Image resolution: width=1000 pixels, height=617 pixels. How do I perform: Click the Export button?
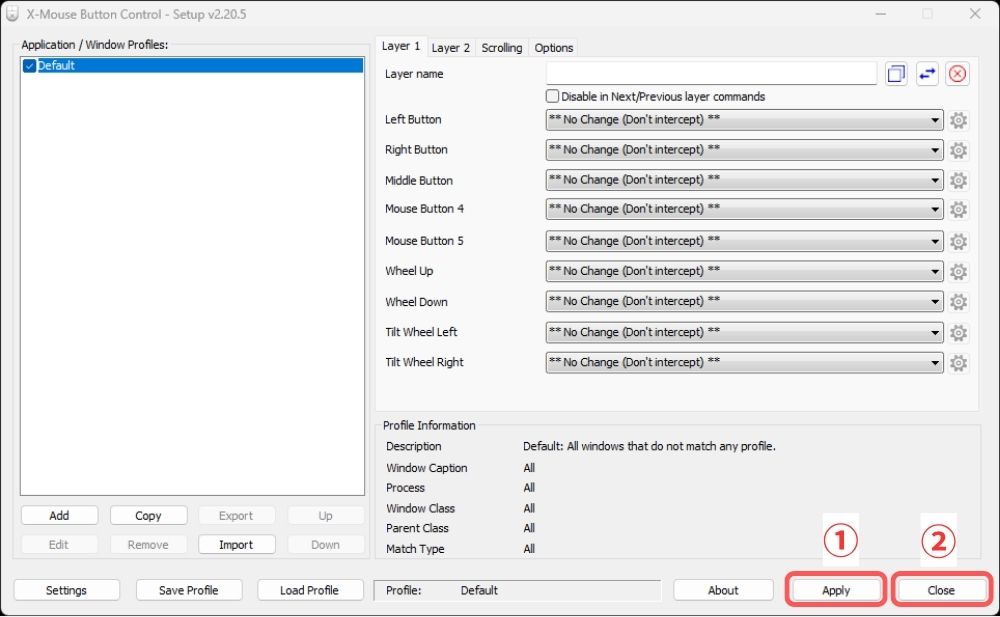[236, 516]
